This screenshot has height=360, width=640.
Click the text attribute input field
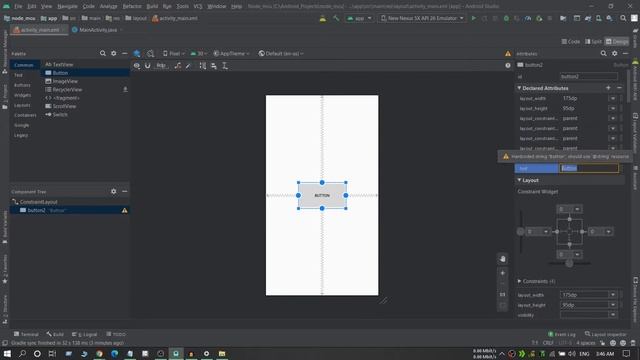click(589, 168)
